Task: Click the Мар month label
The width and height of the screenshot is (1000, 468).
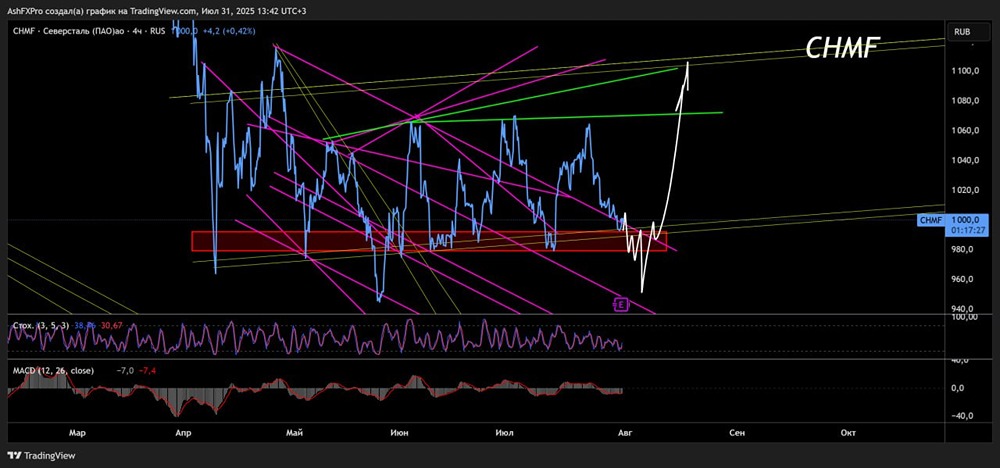Action: (77, 433)
